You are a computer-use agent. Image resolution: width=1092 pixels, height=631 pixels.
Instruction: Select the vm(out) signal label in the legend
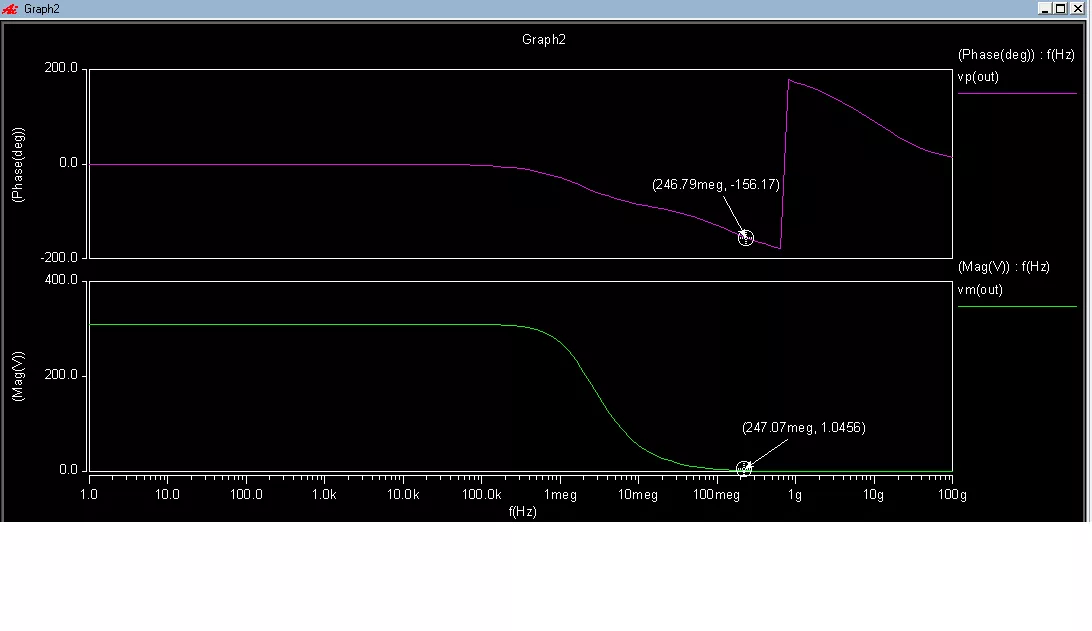980,290
